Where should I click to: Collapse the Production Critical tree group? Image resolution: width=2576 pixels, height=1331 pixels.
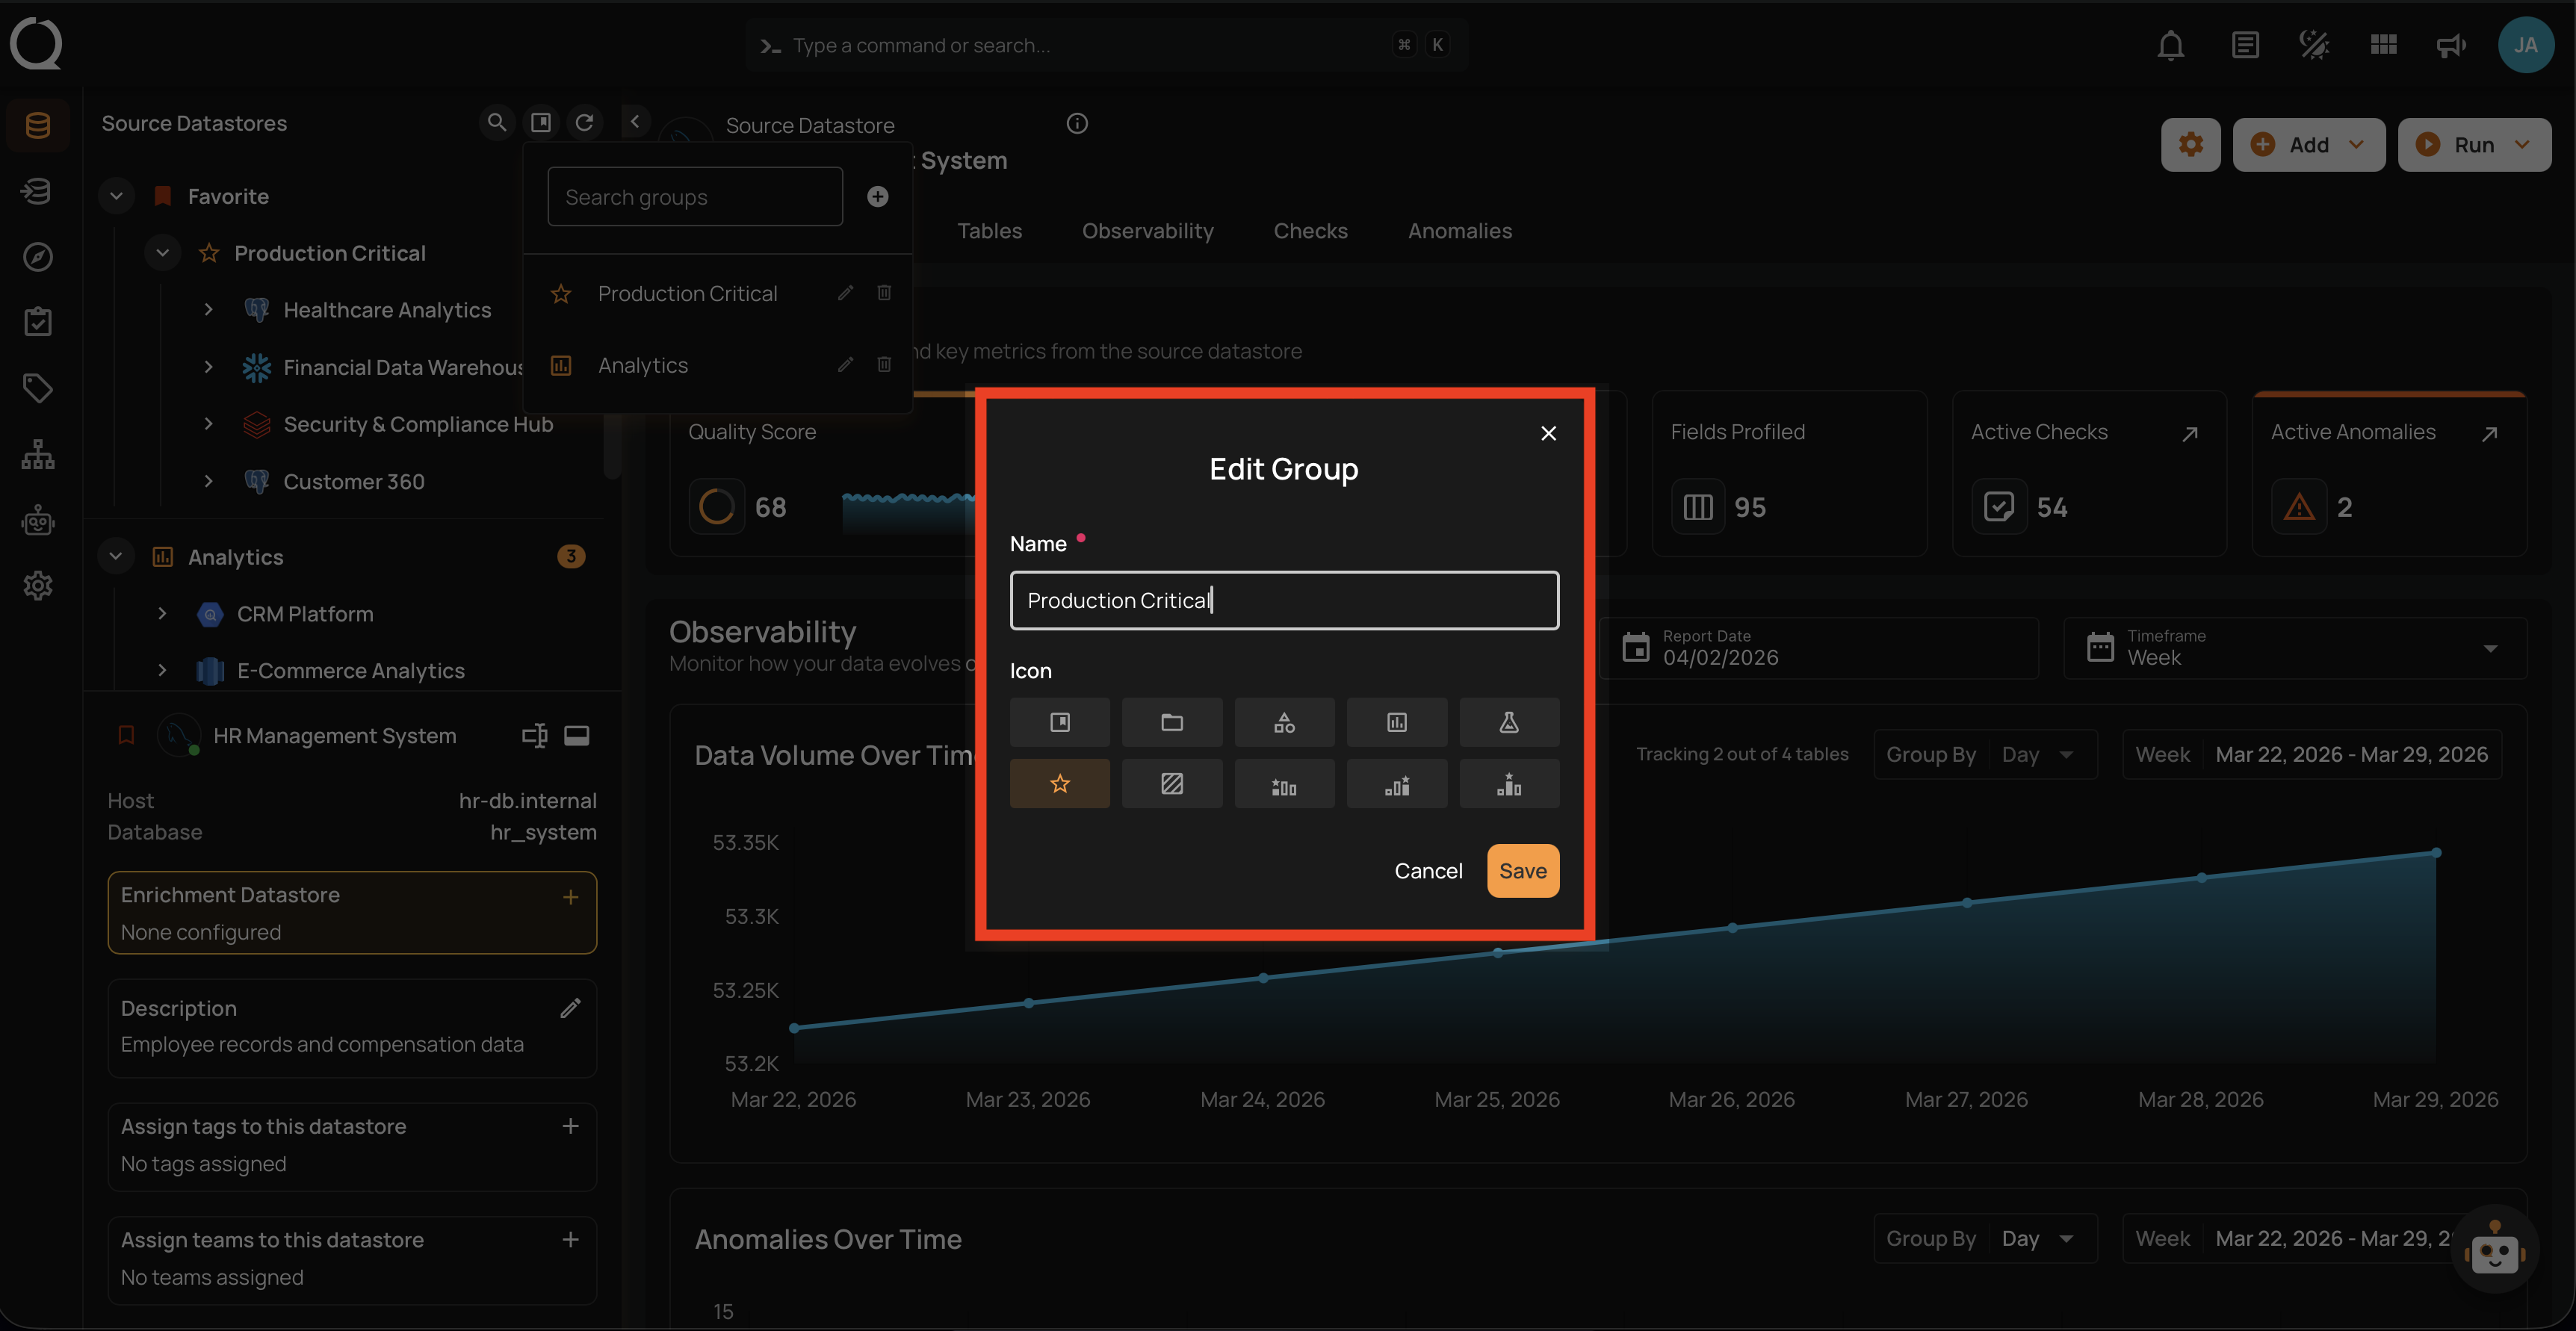pyautogui.click(x=162, y=253)
